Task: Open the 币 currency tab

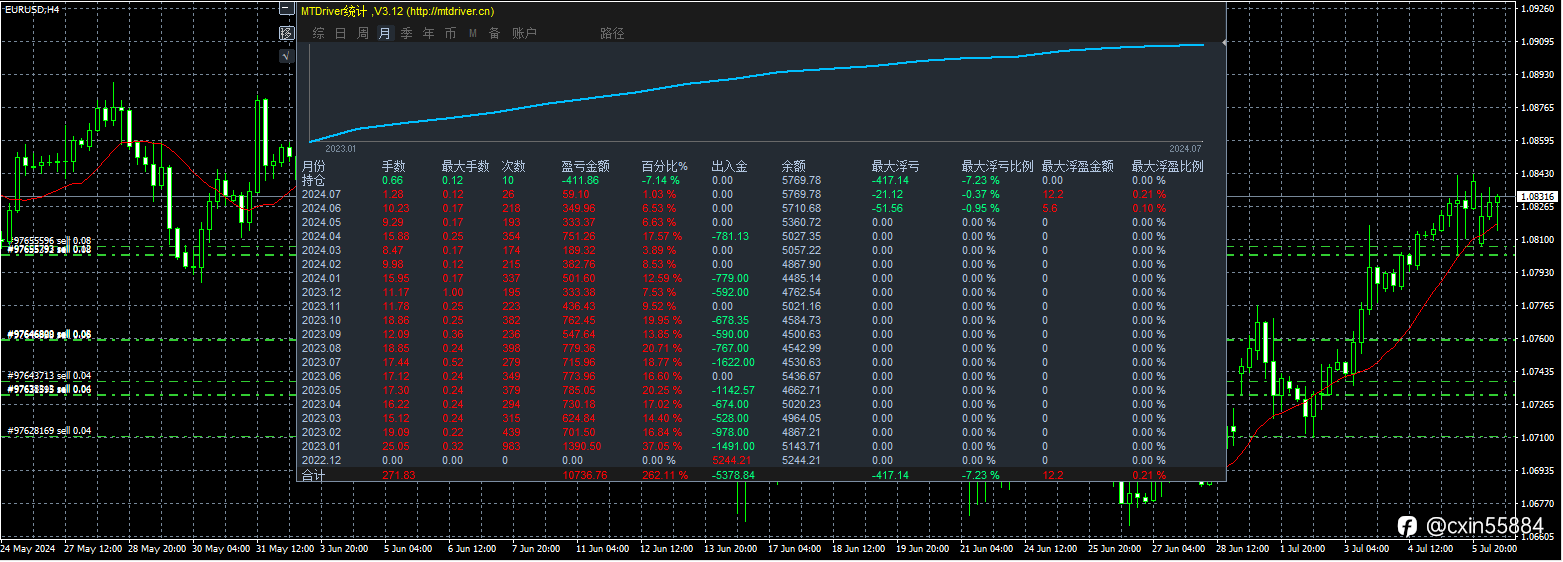Action: (451, 33)
